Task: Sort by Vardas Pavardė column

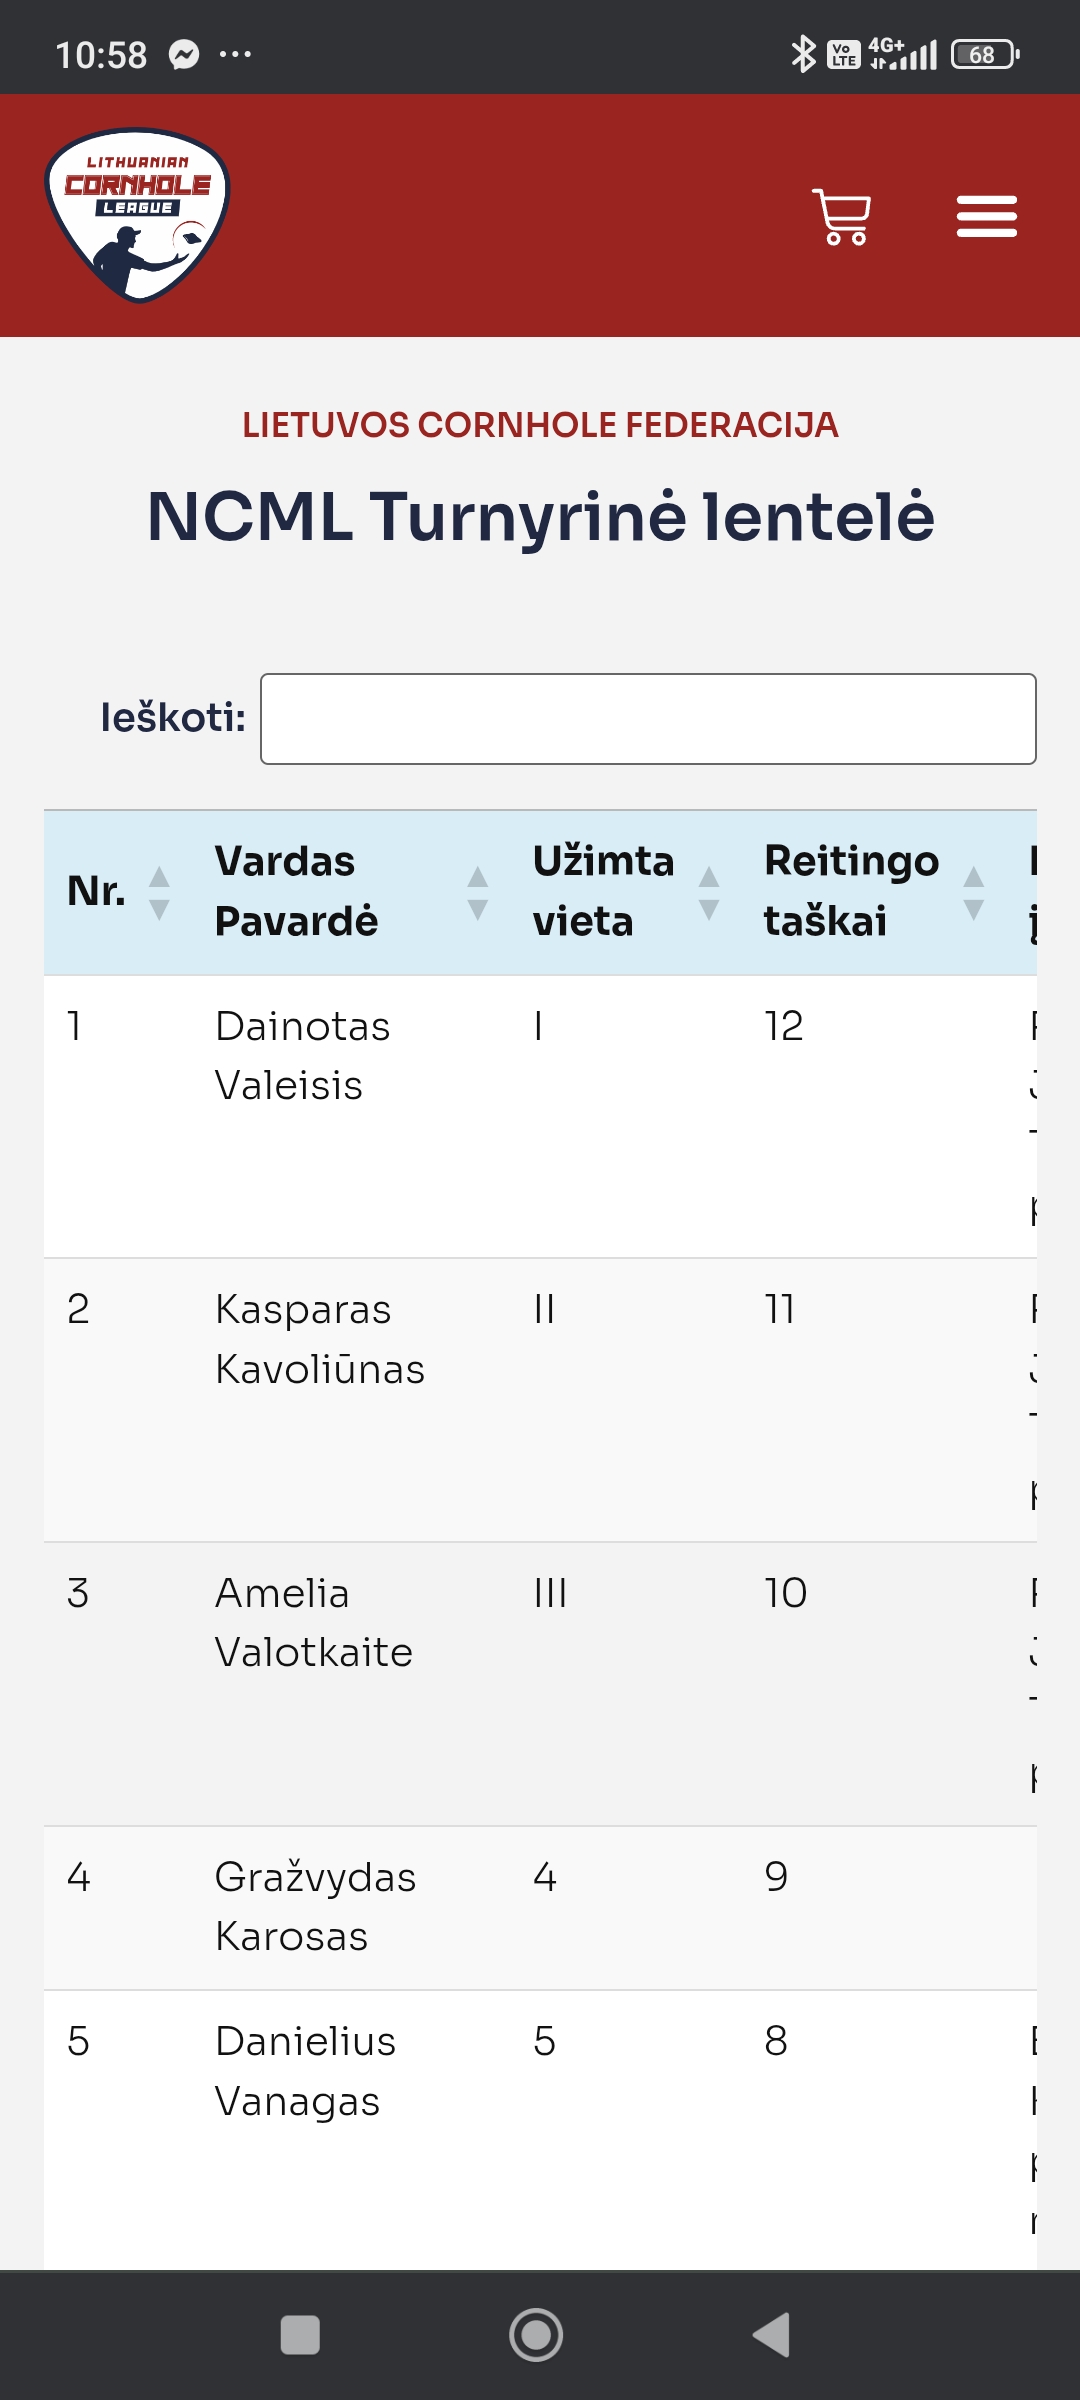Action: click(350, 892)
